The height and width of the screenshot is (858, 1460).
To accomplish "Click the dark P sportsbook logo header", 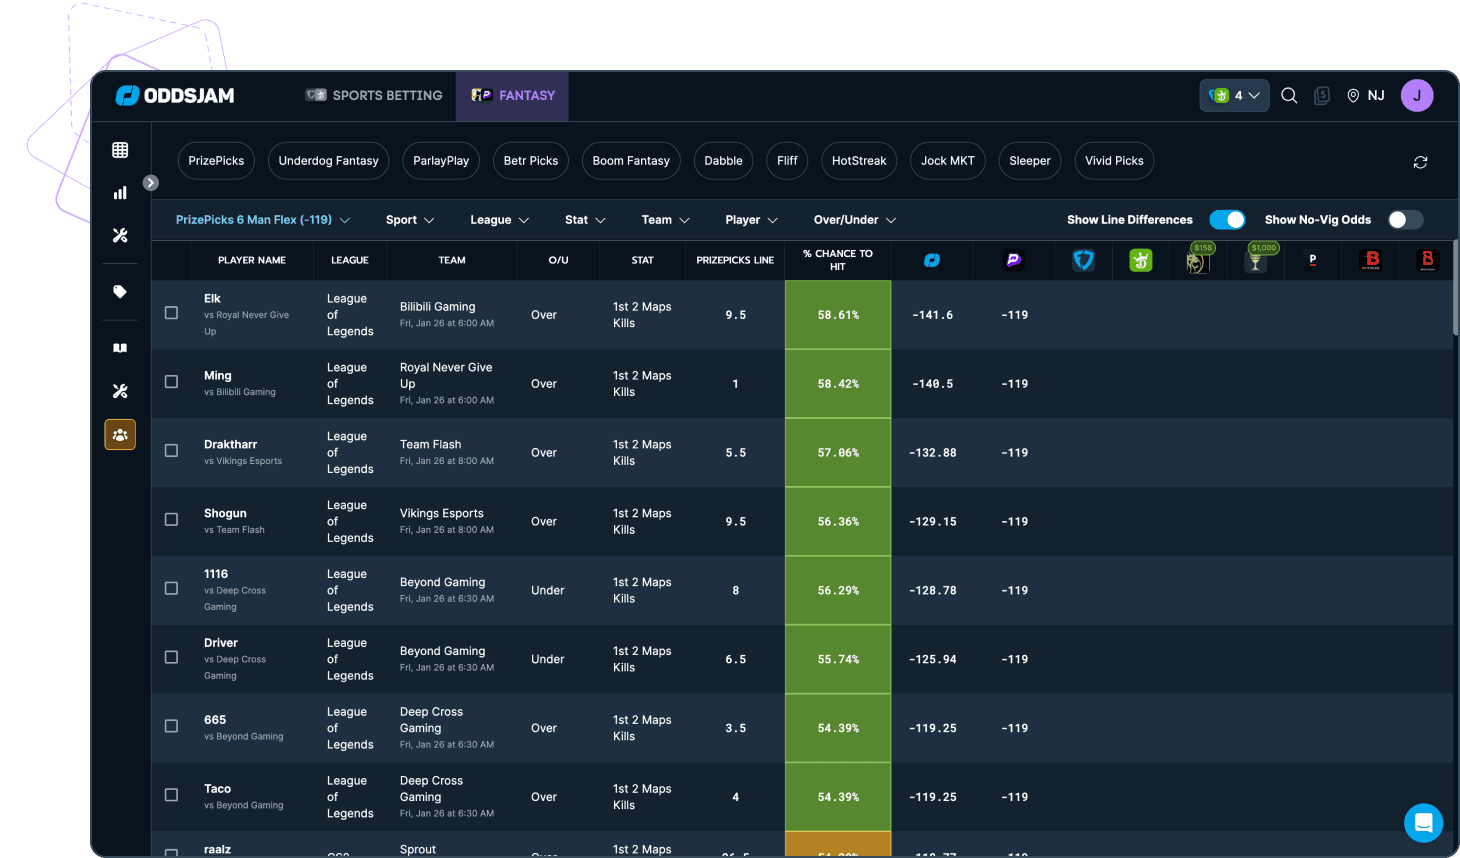I will (1313, 260).
